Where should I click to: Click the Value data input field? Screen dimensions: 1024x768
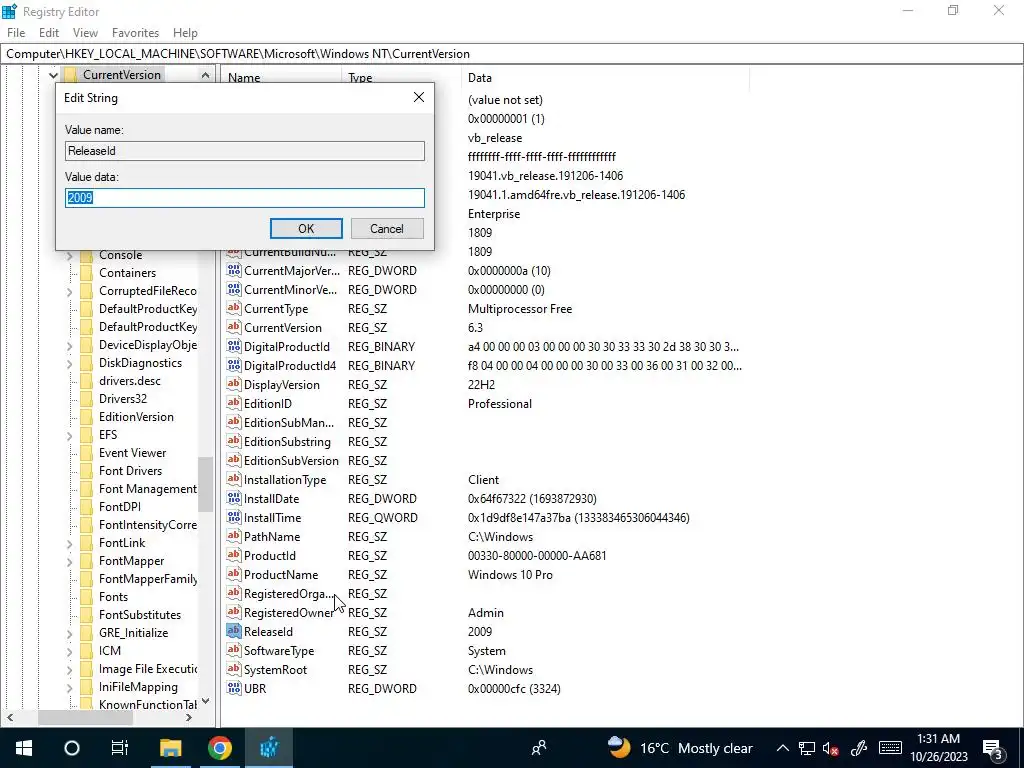245,198
